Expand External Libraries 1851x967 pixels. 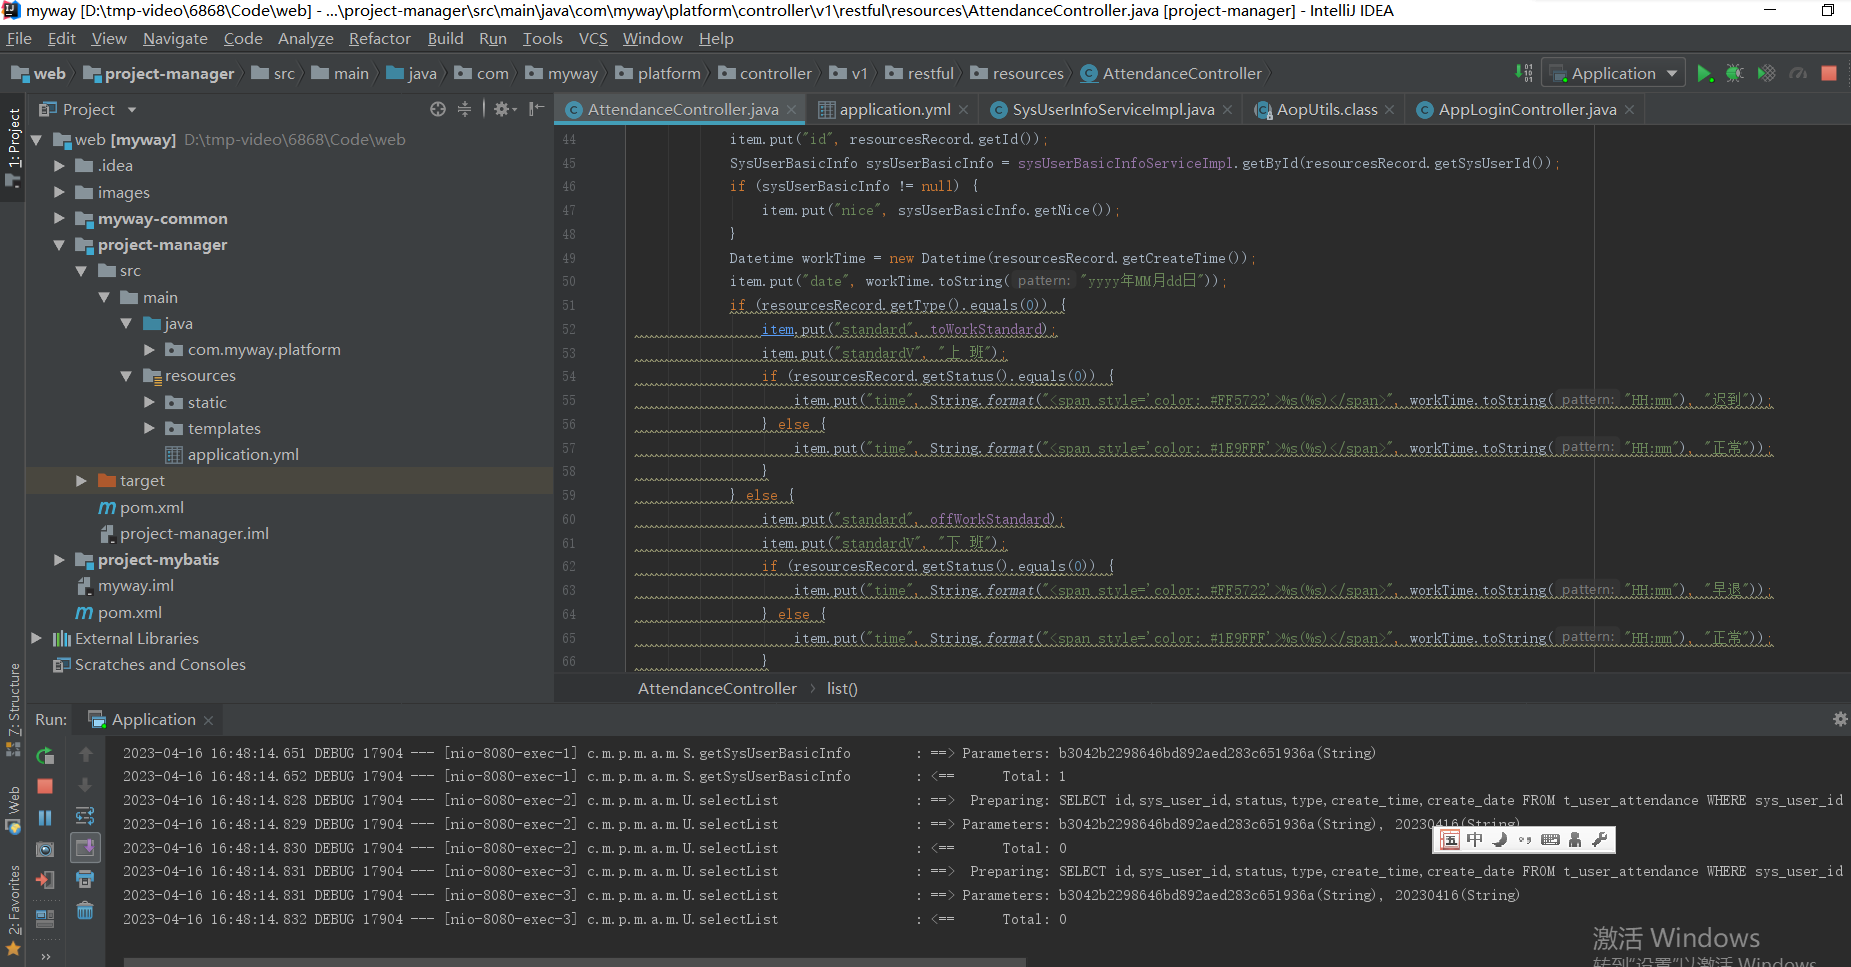click(x=37, y=638)
